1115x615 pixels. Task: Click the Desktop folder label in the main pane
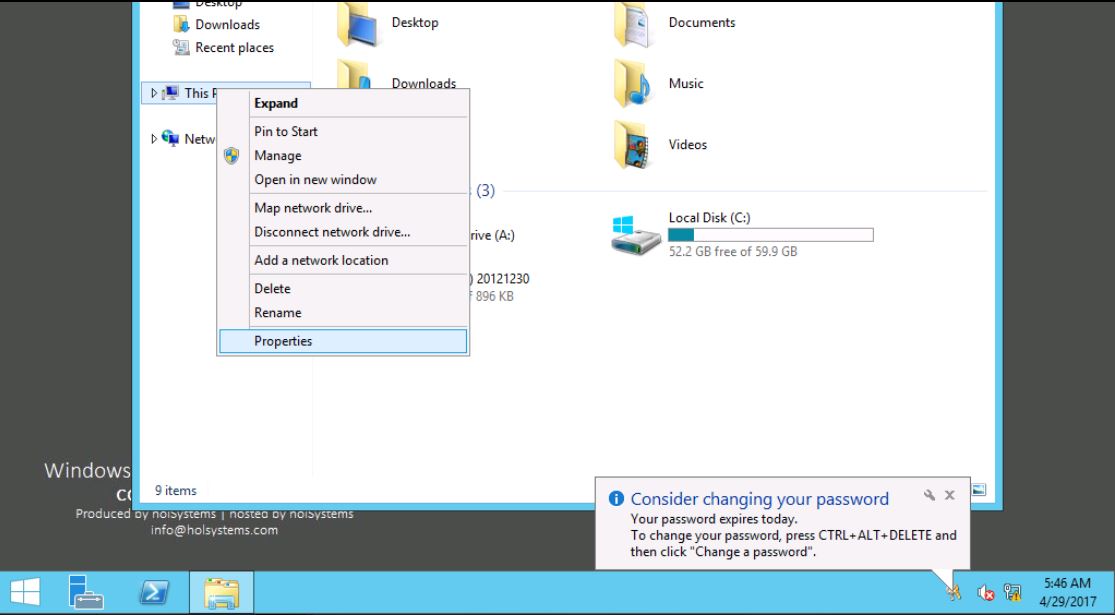[x=415, y=23]
